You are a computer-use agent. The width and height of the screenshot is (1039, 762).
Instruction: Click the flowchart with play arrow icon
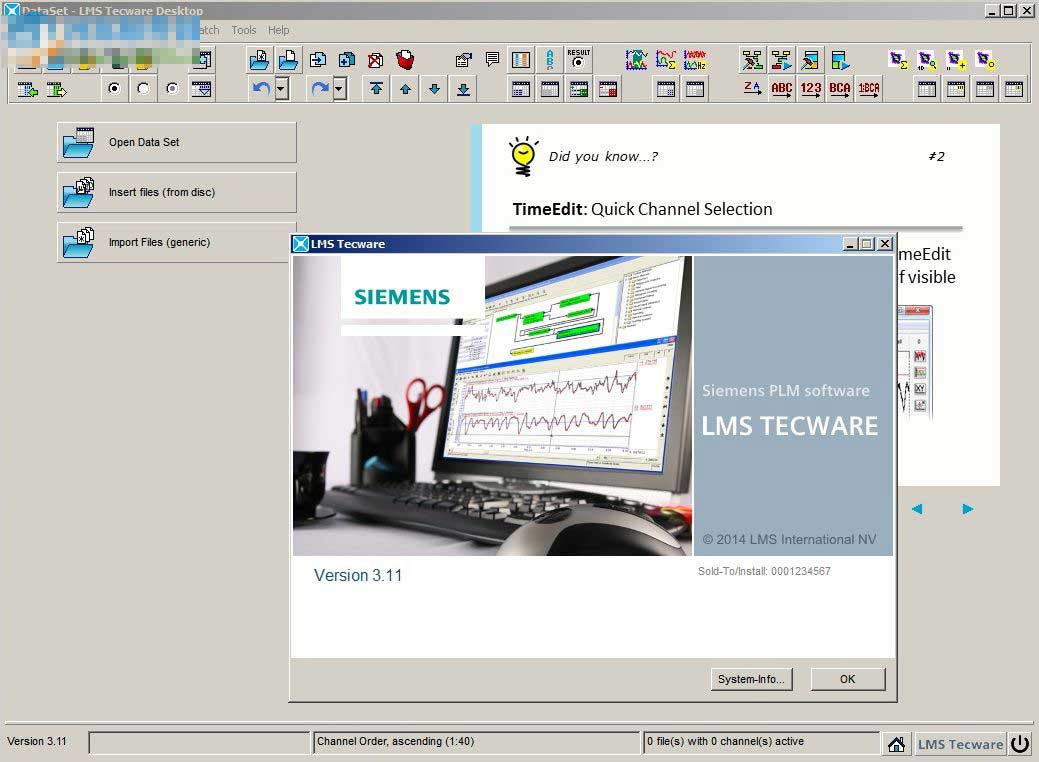tap(781, 60)
